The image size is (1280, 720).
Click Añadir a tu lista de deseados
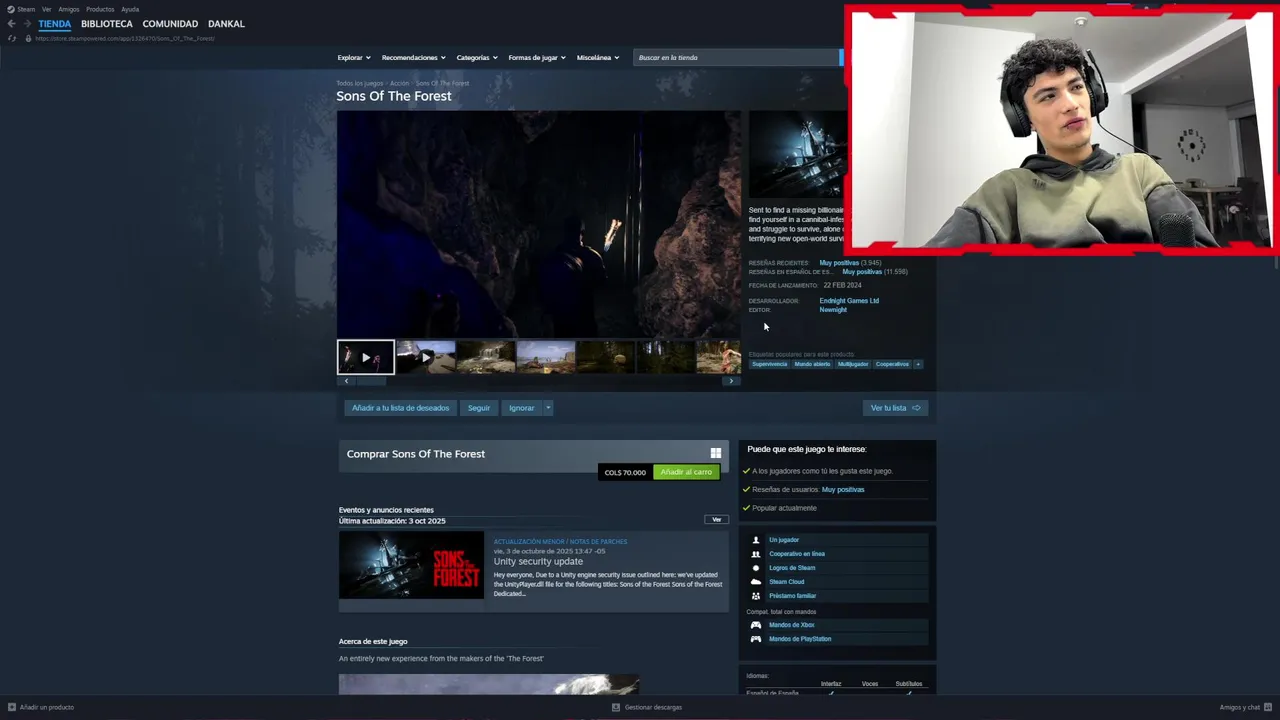click(400, 408)
